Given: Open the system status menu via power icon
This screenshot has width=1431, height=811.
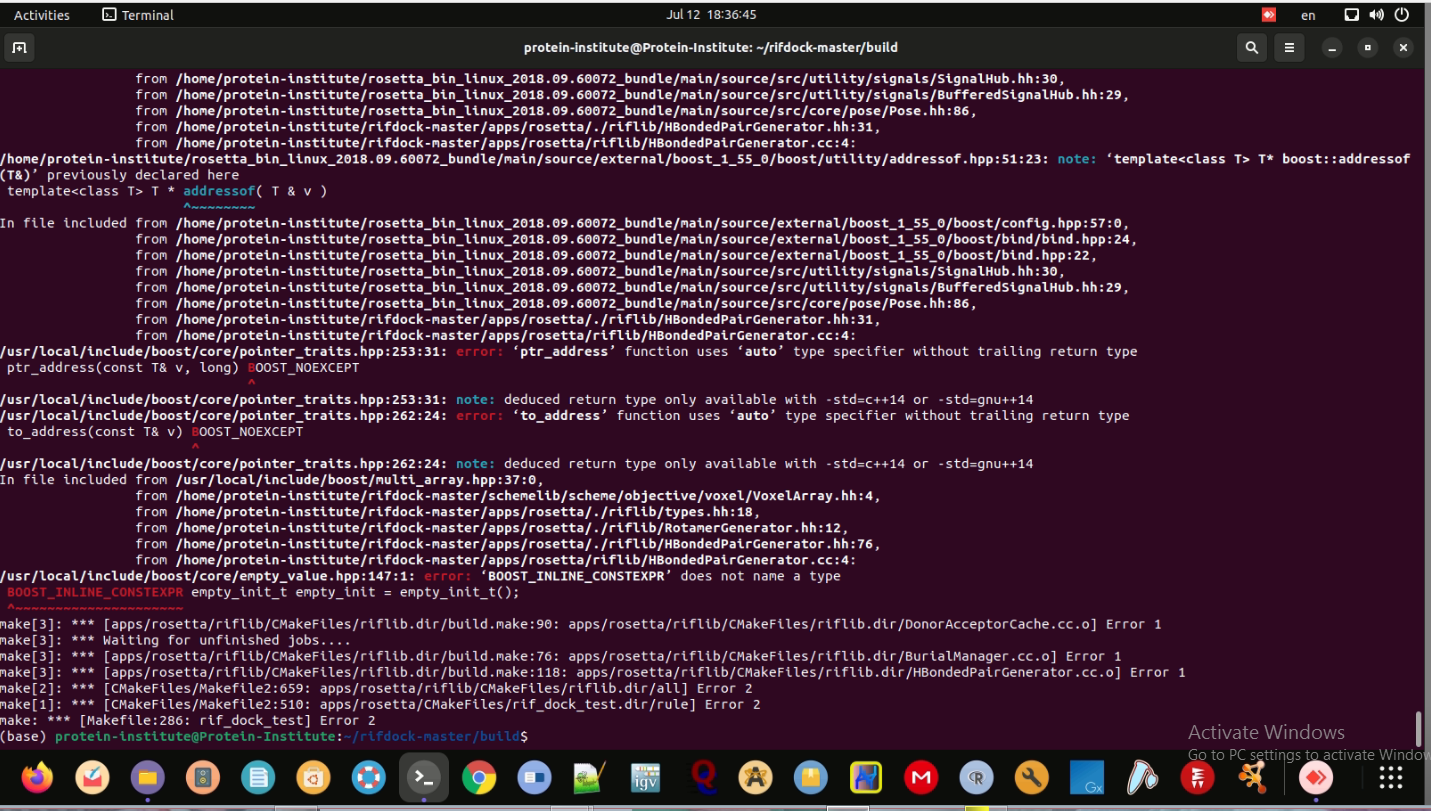Looking at the screenshot, I should 1401,14.
